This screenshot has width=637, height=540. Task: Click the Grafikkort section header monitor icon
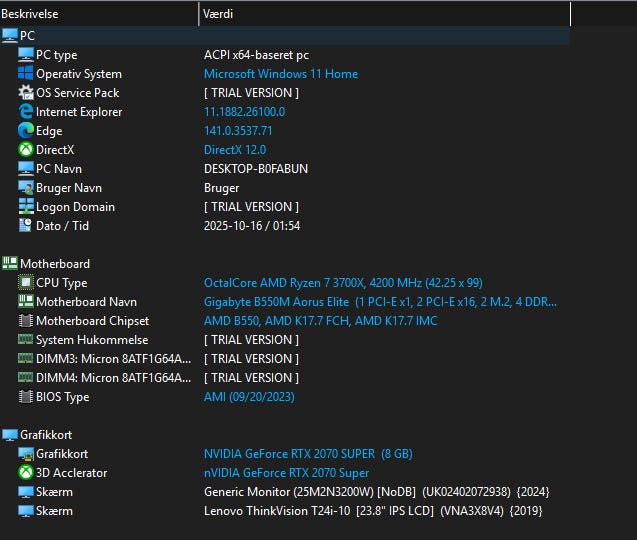(10, 435)
